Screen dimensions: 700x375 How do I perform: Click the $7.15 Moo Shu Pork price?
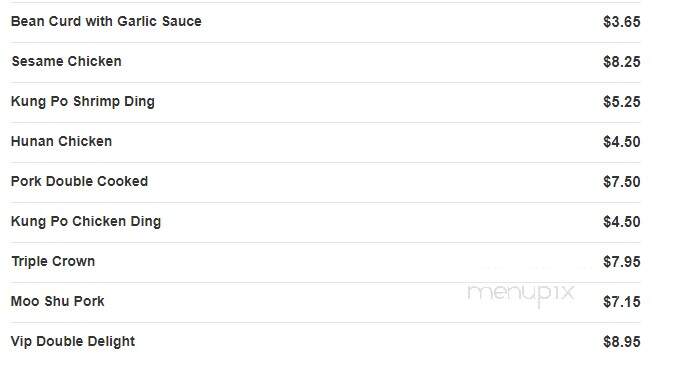coord(621,302)
